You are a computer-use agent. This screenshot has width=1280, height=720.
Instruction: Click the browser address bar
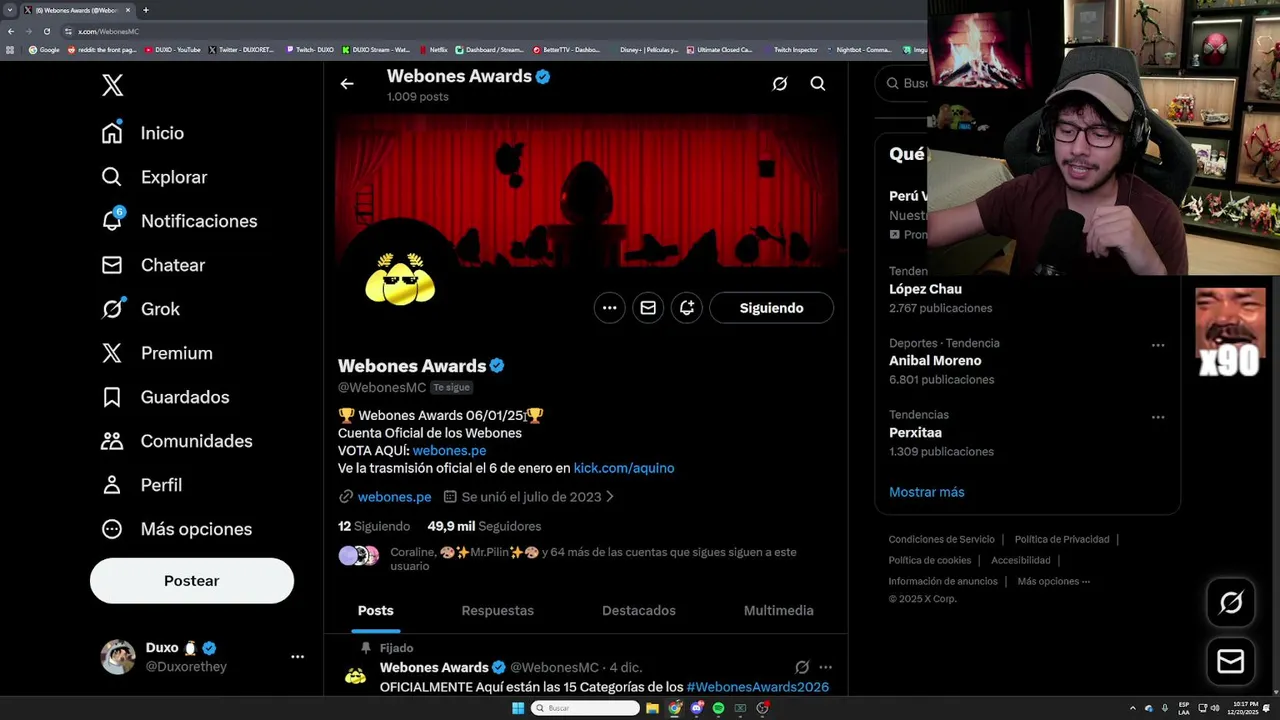[x=490, y=31]
